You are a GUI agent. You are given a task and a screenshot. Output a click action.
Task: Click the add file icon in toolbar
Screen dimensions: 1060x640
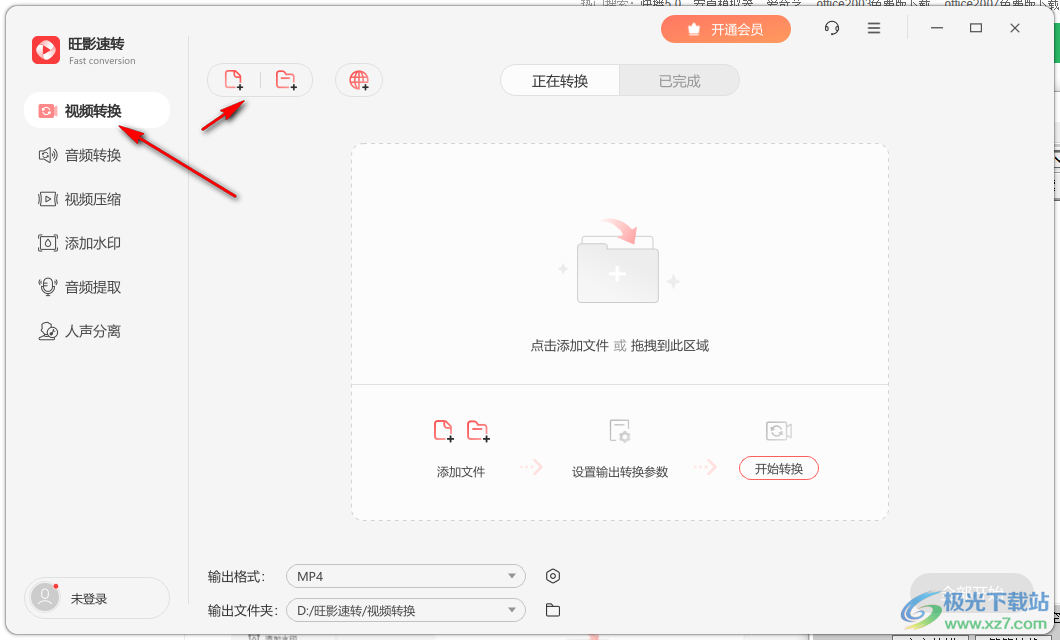click(234, 80)
